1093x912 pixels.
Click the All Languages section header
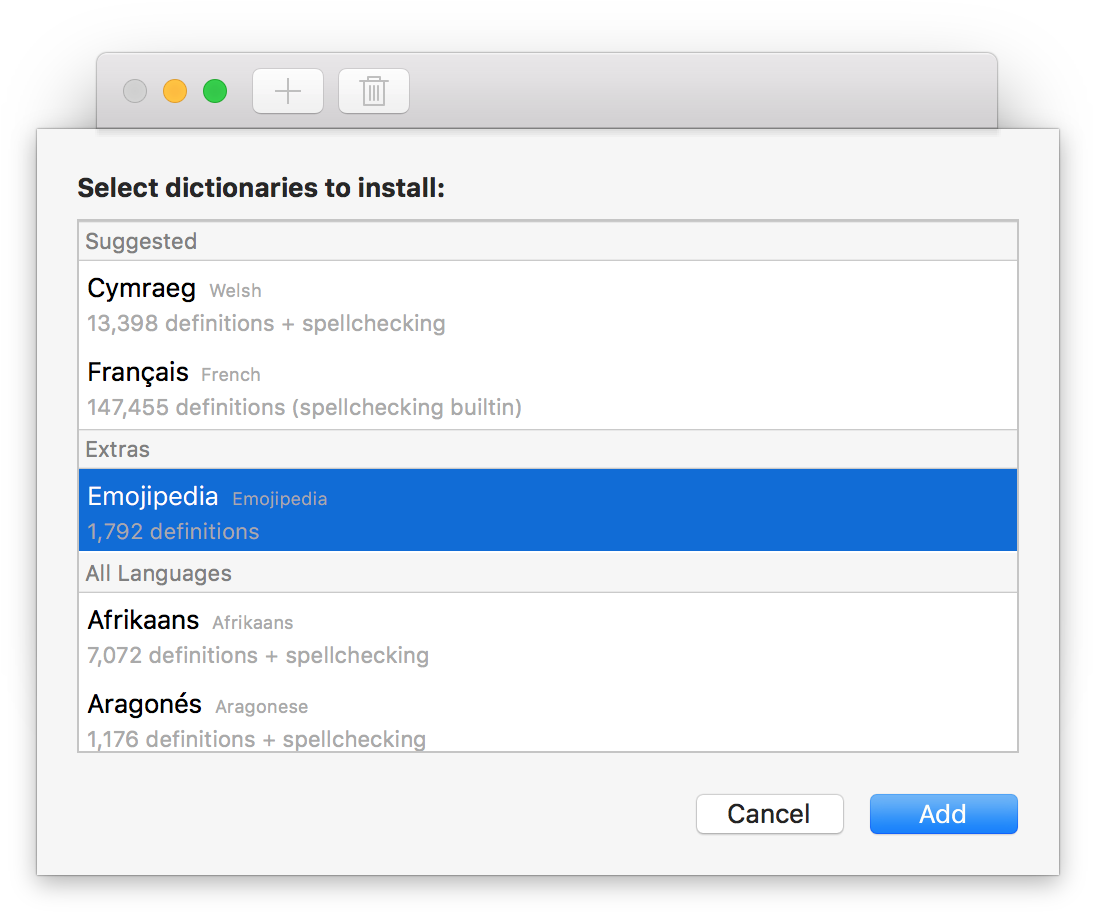[548, 573]
